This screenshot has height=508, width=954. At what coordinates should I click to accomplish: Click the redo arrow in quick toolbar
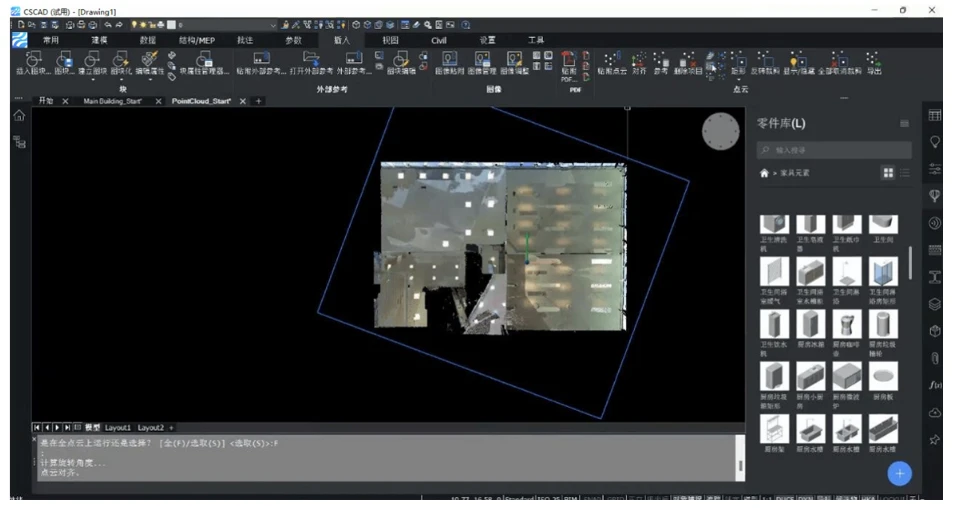tap(119, 25)
